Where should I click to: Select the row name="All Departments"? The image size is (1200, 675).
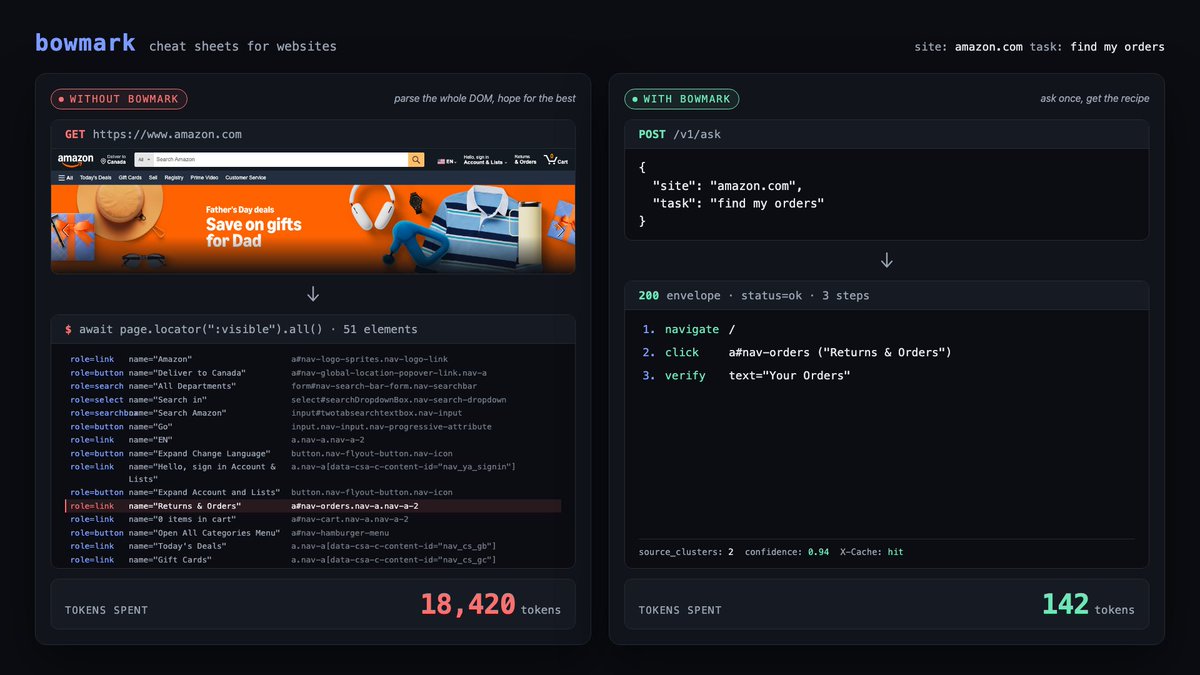coord(313,386)
